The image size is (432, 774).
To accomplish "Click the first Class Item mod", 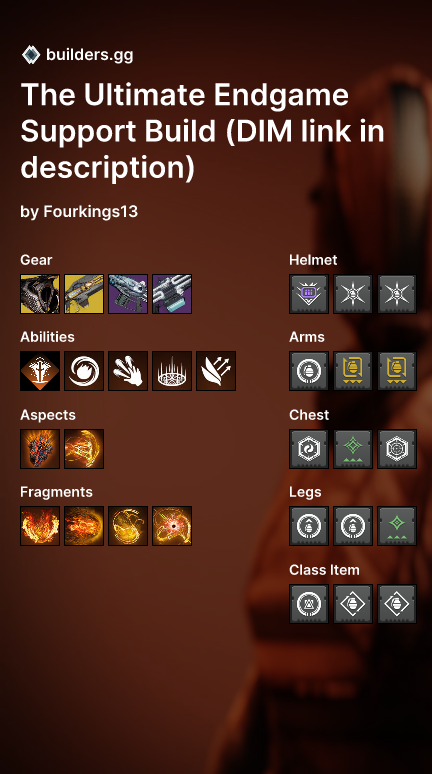I will [309, 604].
